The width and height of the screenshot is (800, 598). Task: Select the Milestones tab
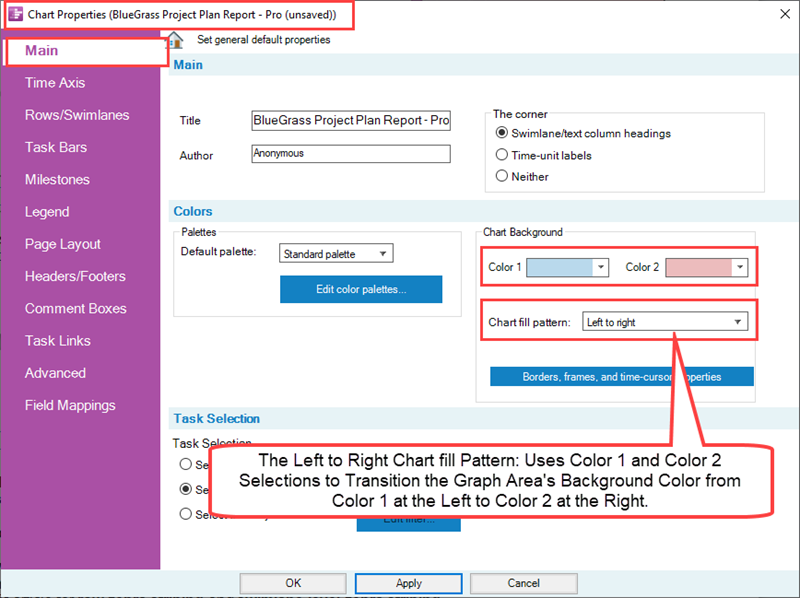[x=57, y=180]
